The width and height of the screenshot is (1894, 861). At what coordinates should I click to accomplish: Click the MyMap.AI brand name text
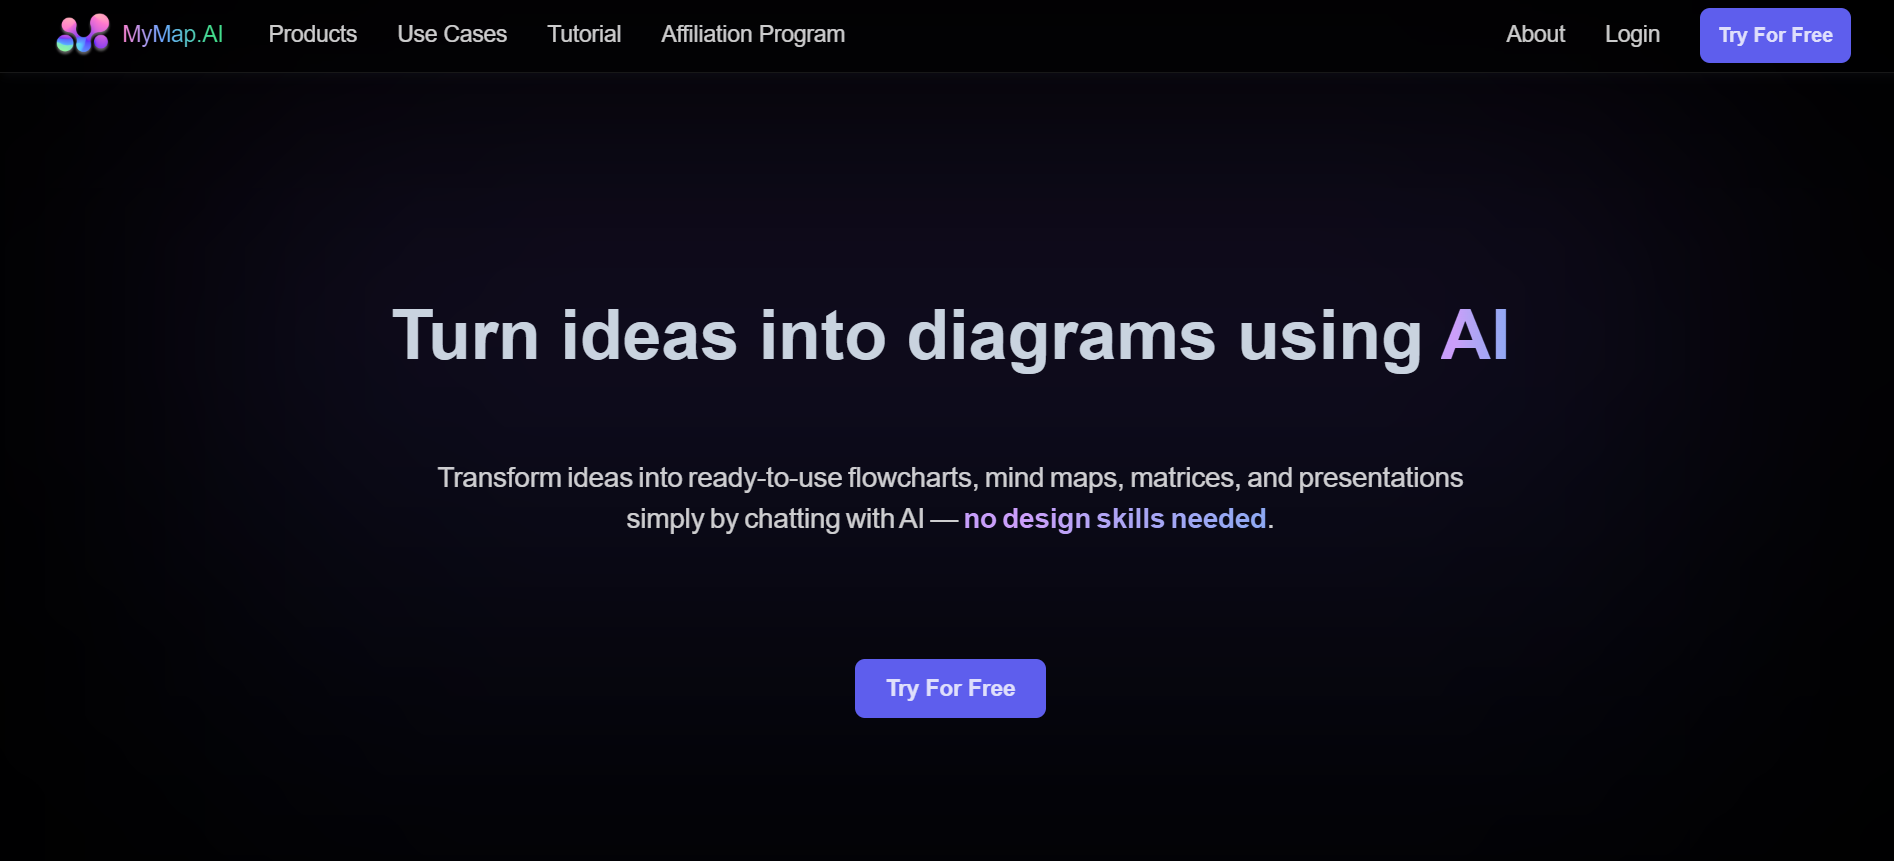pyautogui.click(x=172, y=34)
